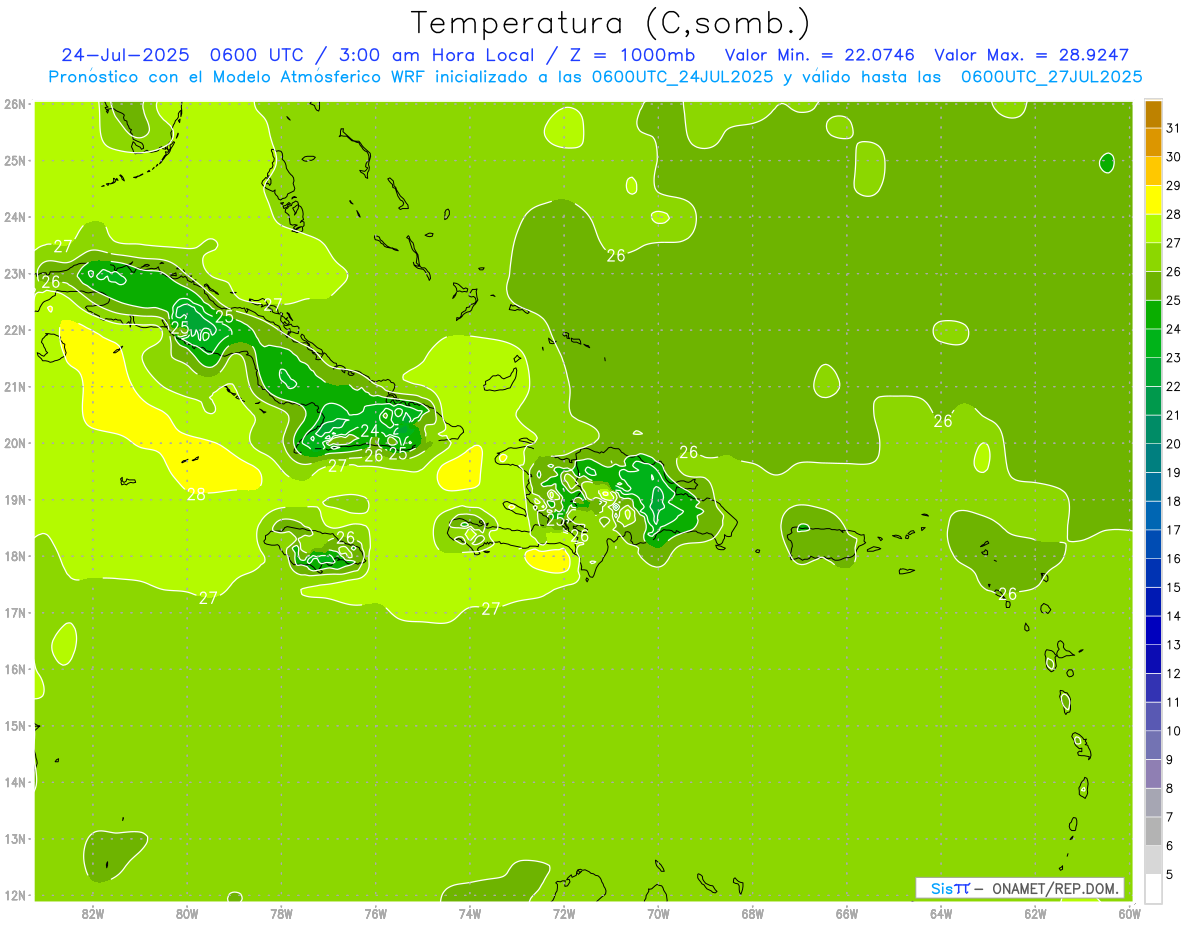
Task: Click the colorbar value label 5
Action: tap(1171, 875)
